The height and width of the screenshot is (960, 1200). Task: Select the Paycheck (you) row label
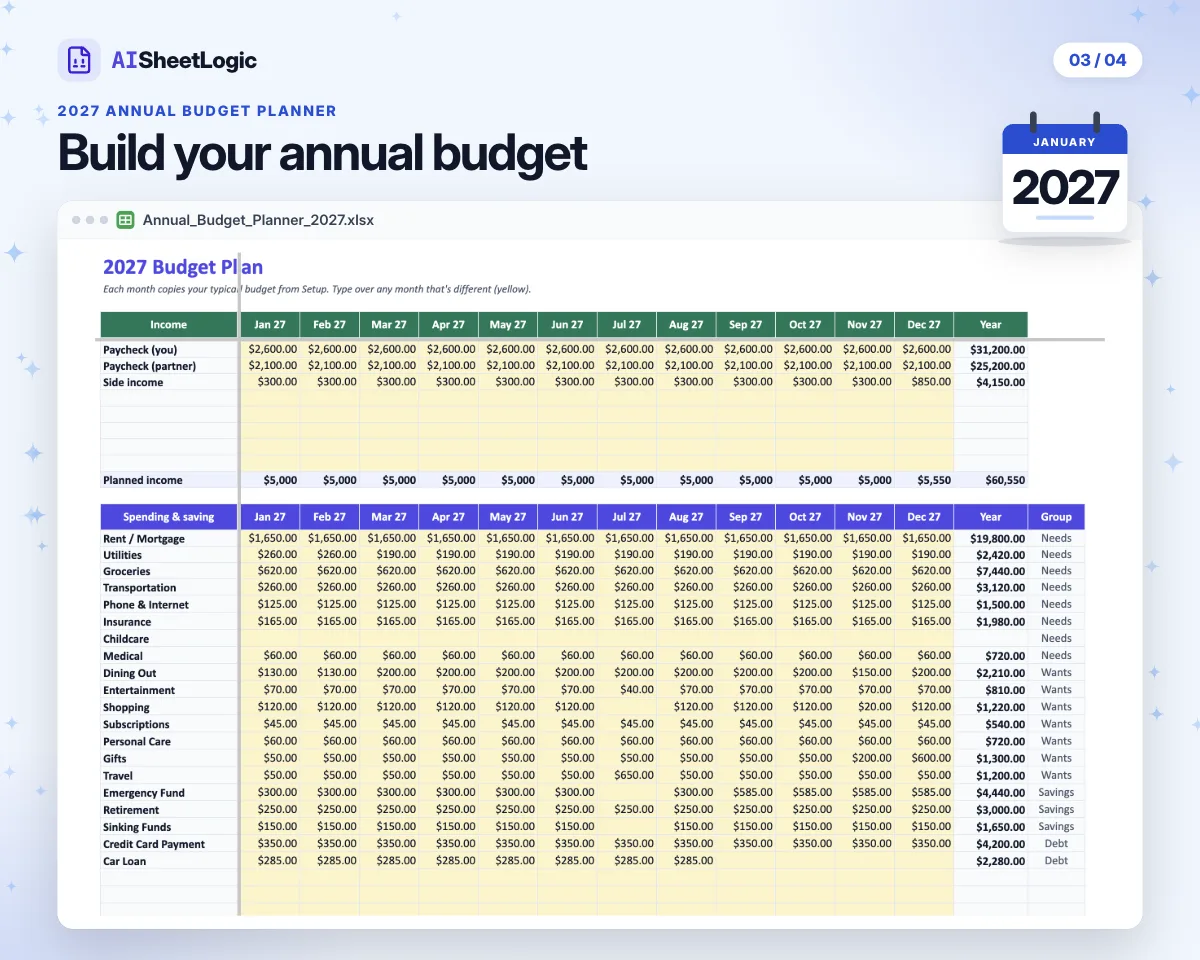[x=140, y=350]
